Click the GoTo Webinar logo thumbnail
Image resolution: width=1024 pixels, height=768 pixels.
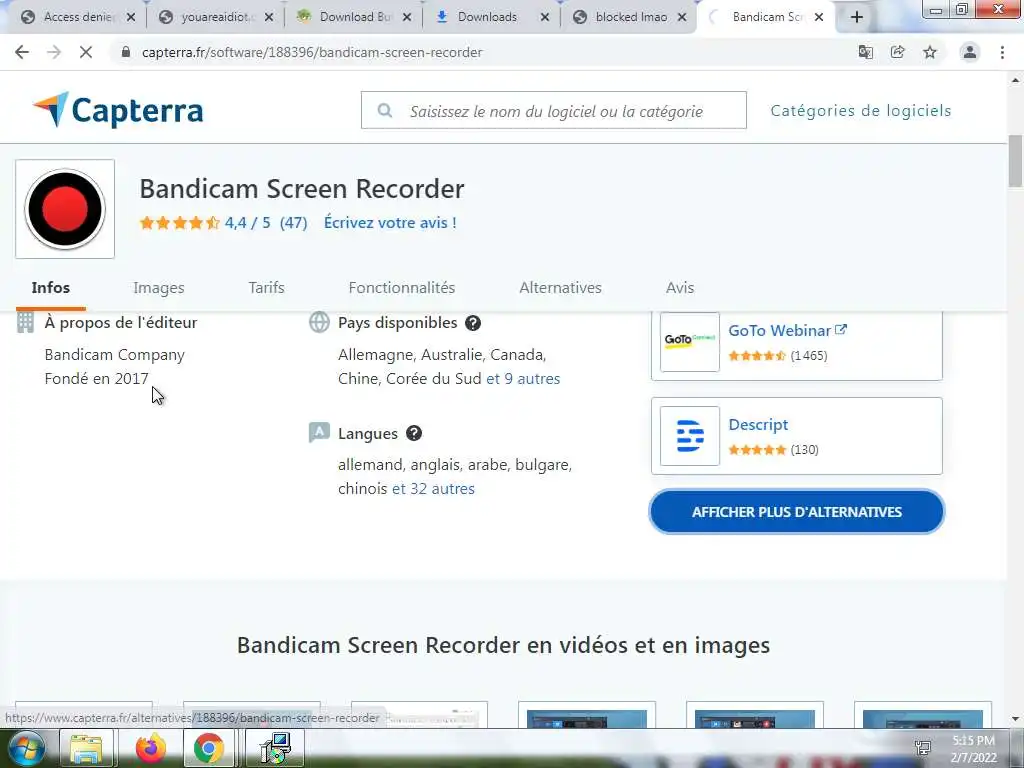tap(690, 342)
